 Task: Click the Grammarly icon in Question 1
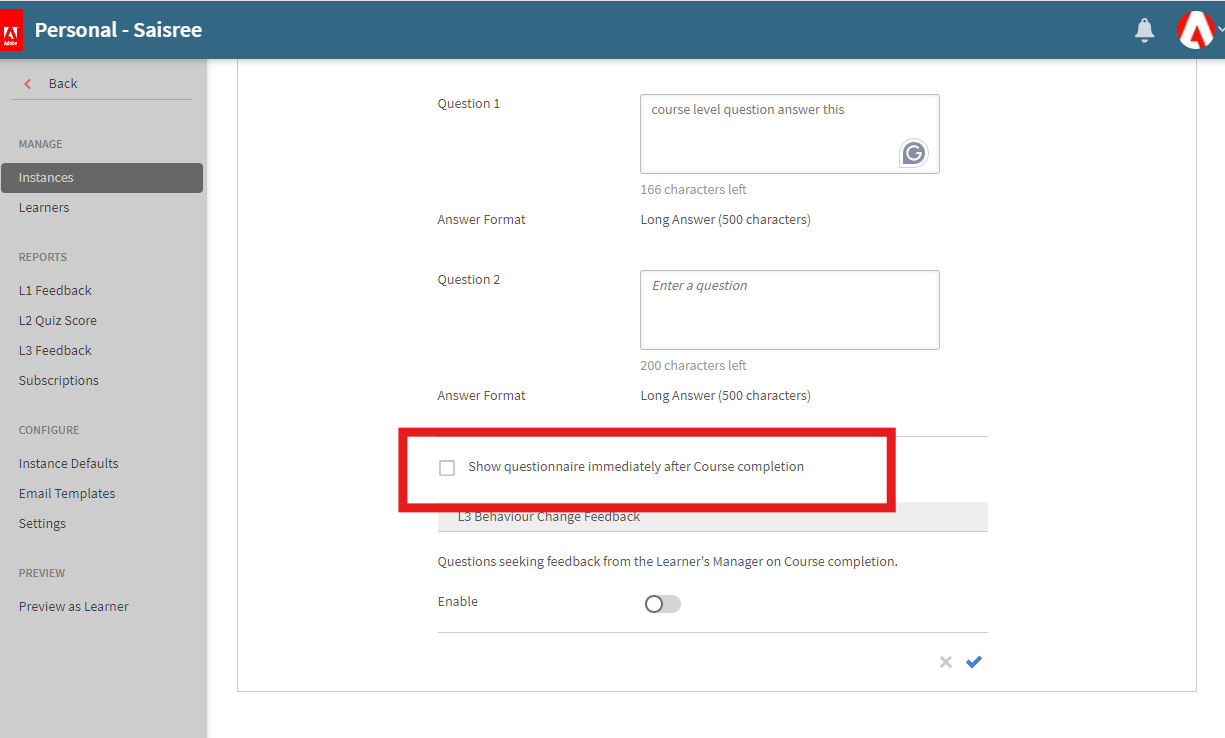[x=913, y=153]
